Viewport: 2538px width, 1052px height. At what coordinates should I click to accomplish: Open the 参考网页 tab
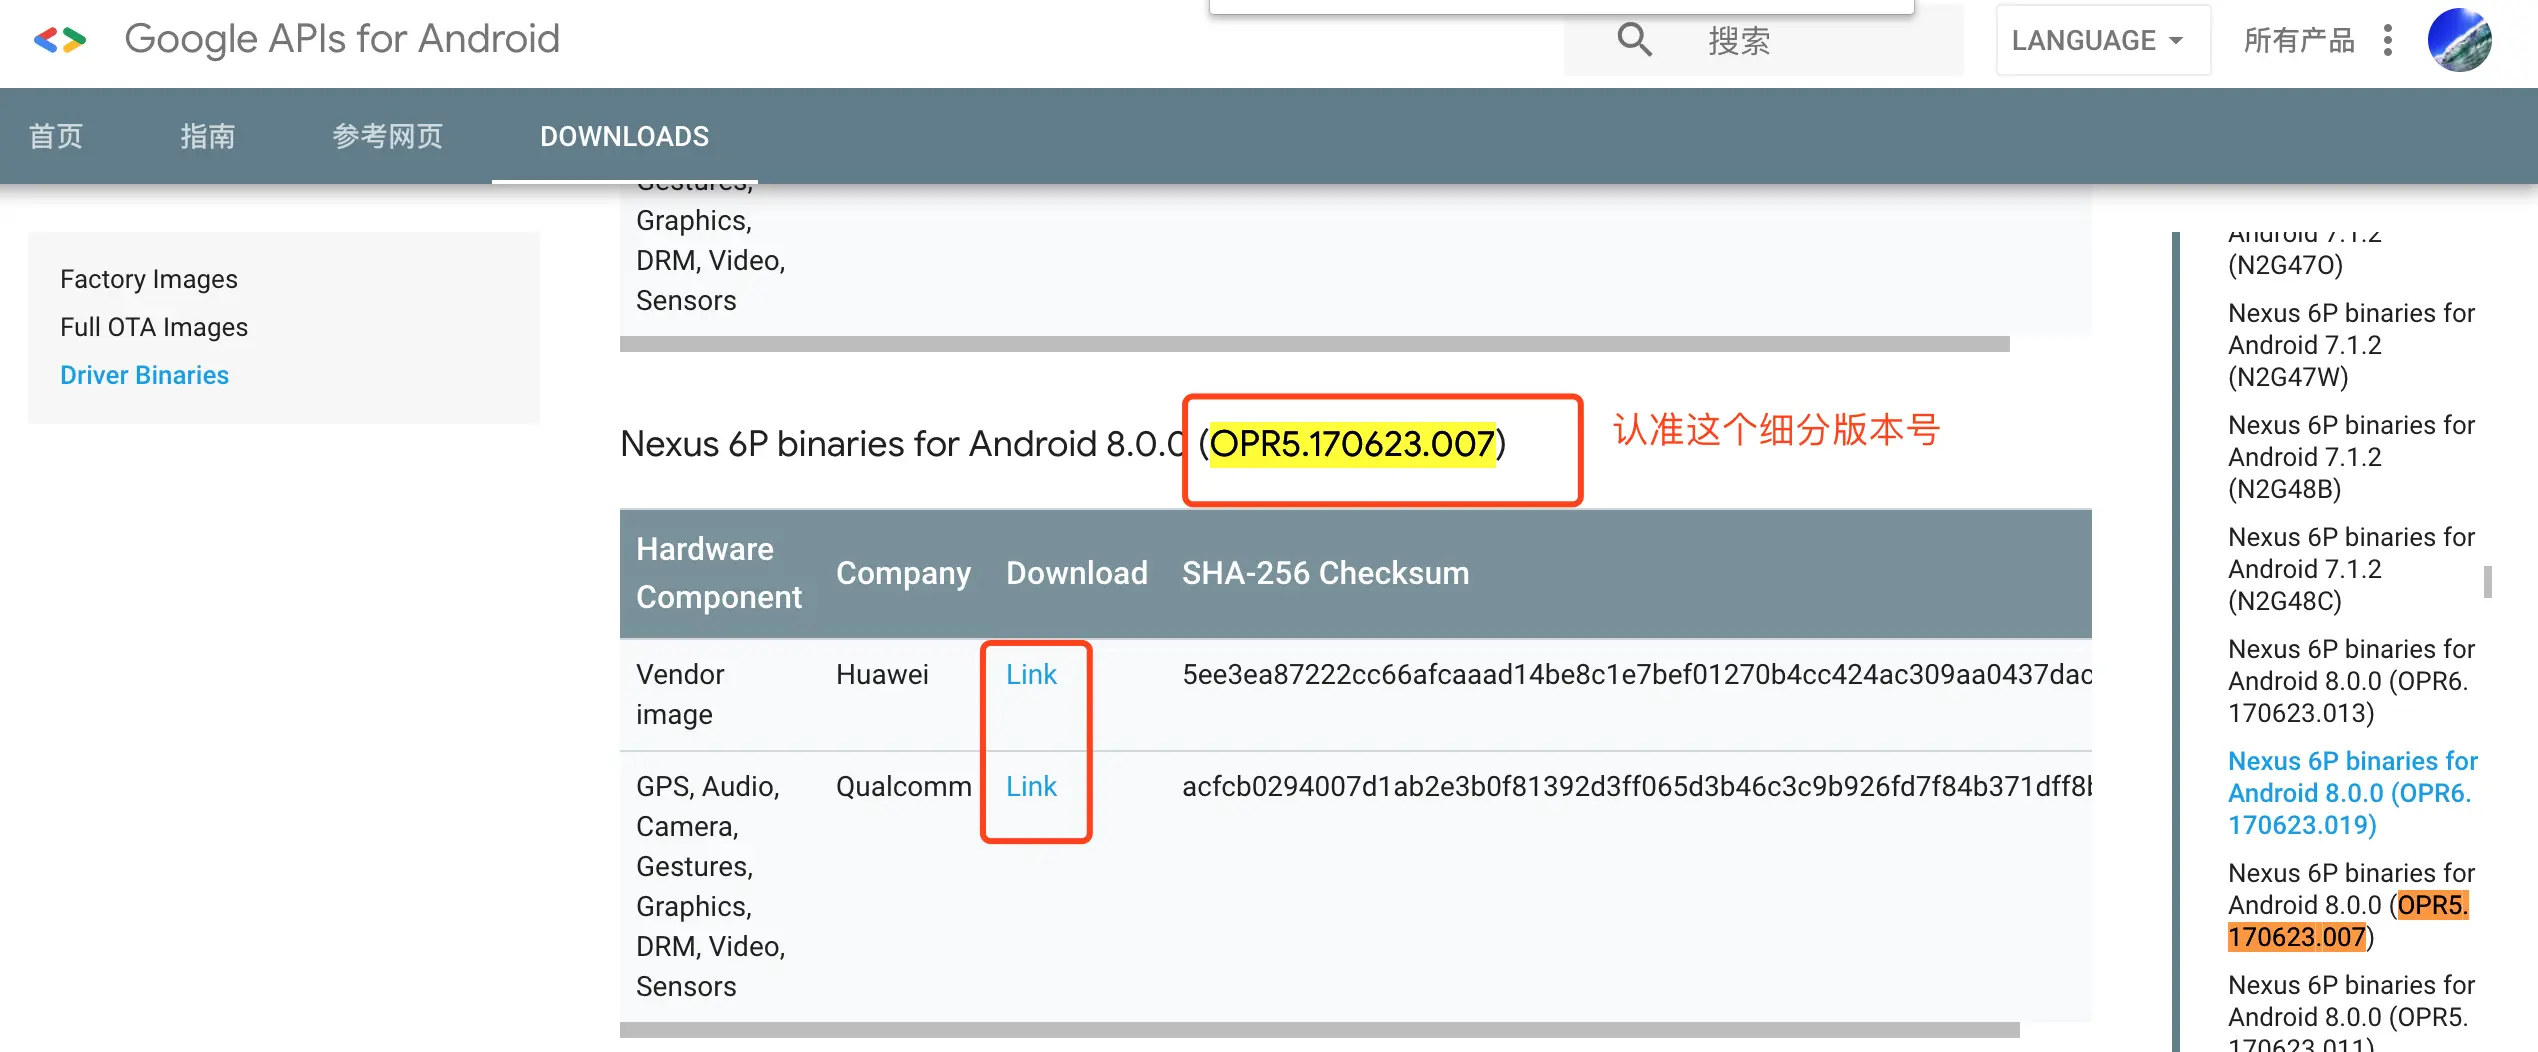(388, 136)
